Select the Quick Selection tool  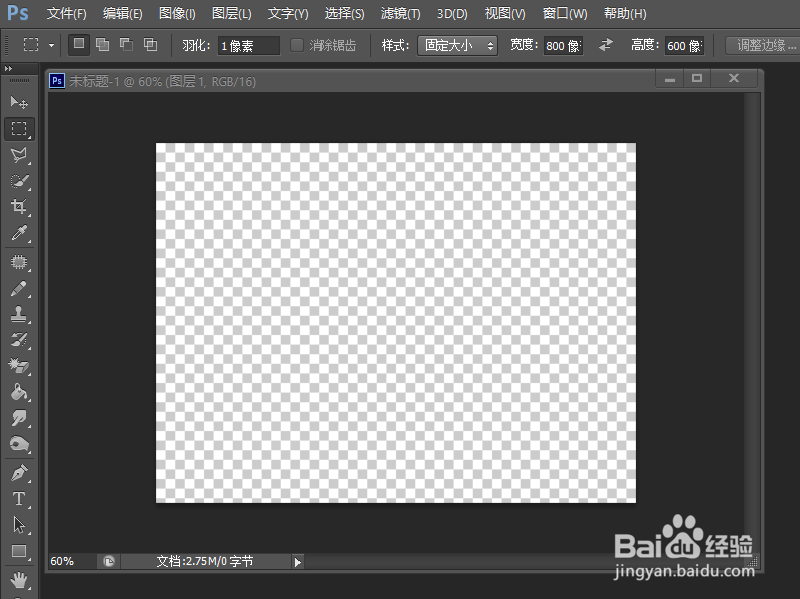[19, 181]
